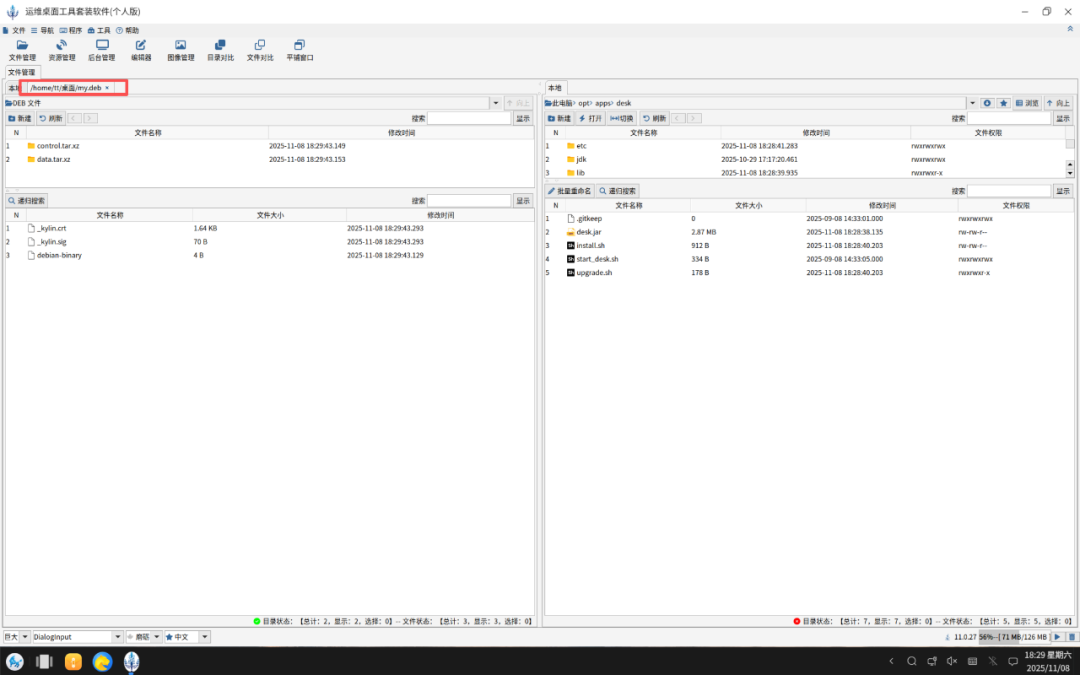The height and width of the screenshot is (675, 1080).
Task: Click 浏览 browse button in right pane
Action: click(1027, 103)
